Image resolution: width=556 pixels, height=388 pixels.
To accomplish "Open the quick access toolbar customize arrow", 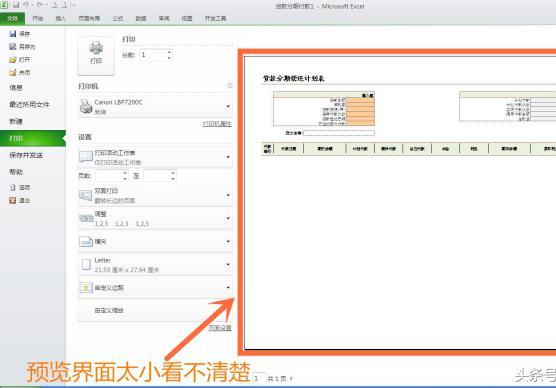I will (x=73, y=5).
